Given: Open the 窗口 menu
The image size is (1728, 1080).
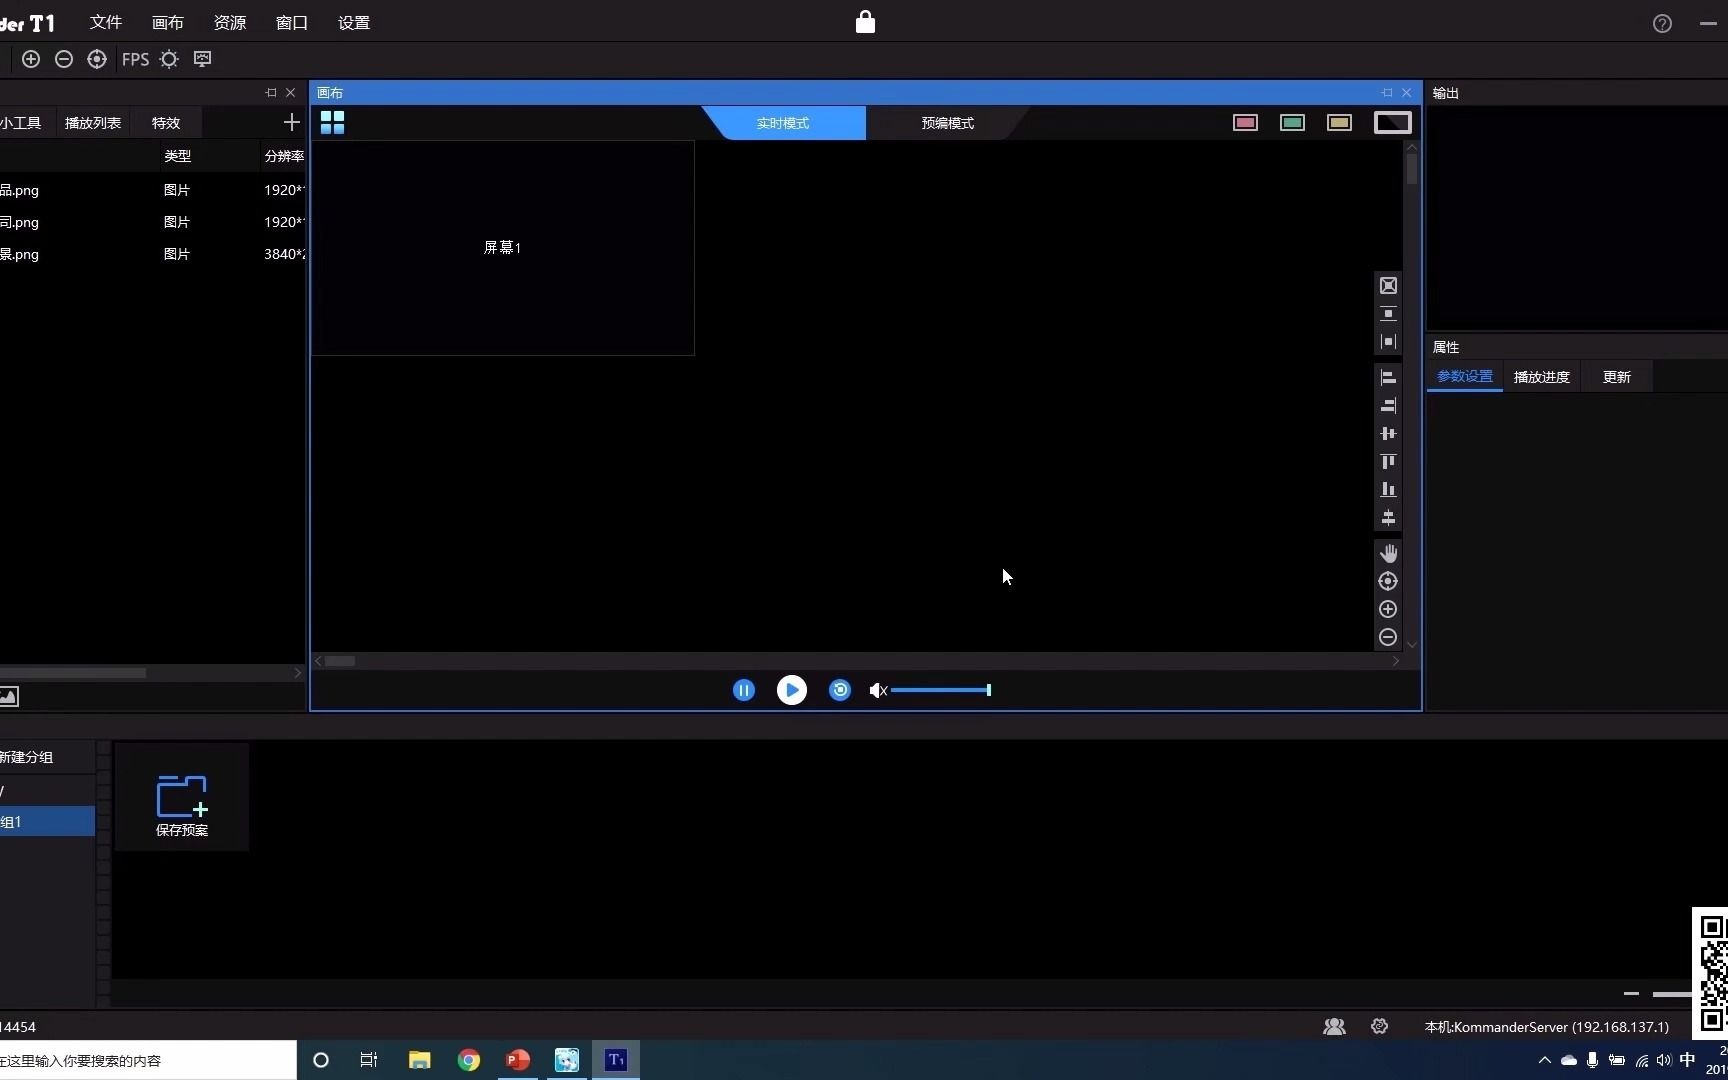Looking at the screenshot, I should 292,22.
